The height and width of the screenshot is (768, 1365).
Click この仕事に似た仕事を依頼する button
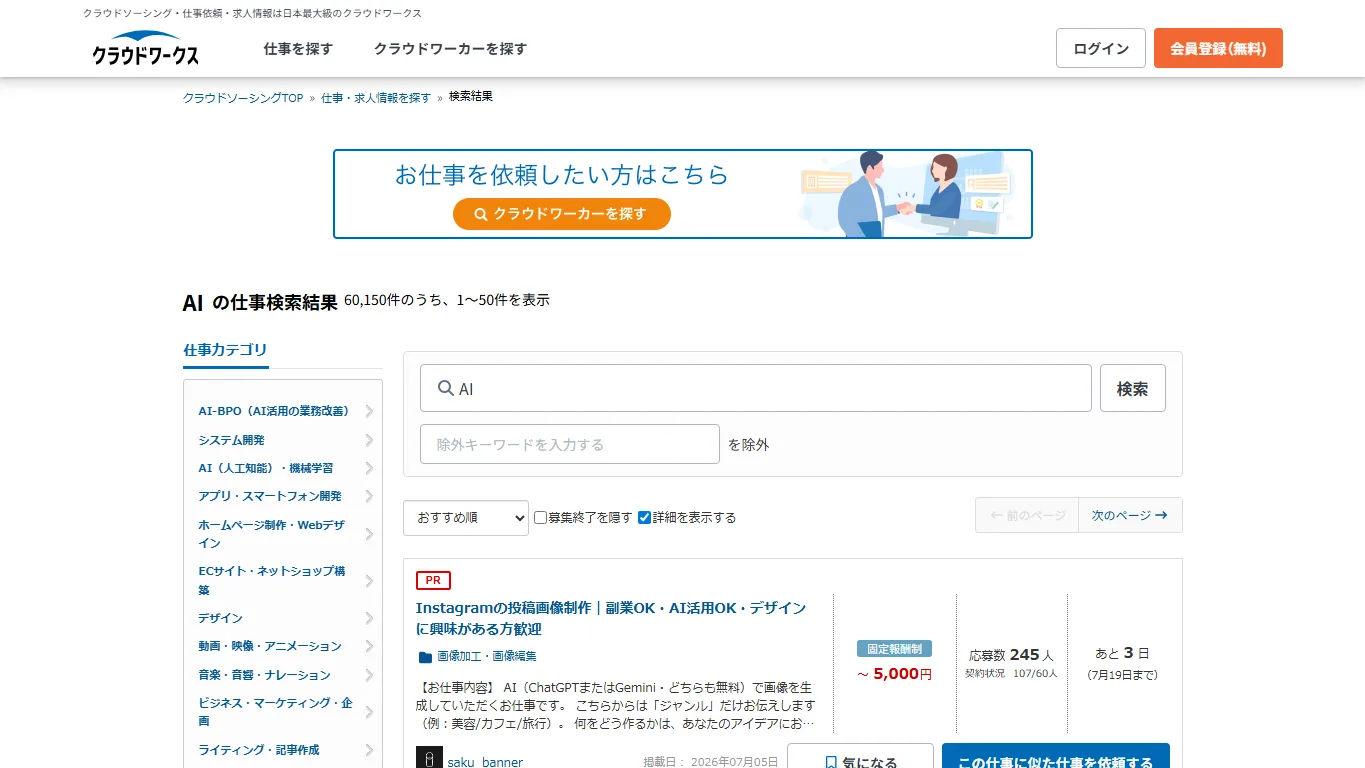(x=1056, y=756)
